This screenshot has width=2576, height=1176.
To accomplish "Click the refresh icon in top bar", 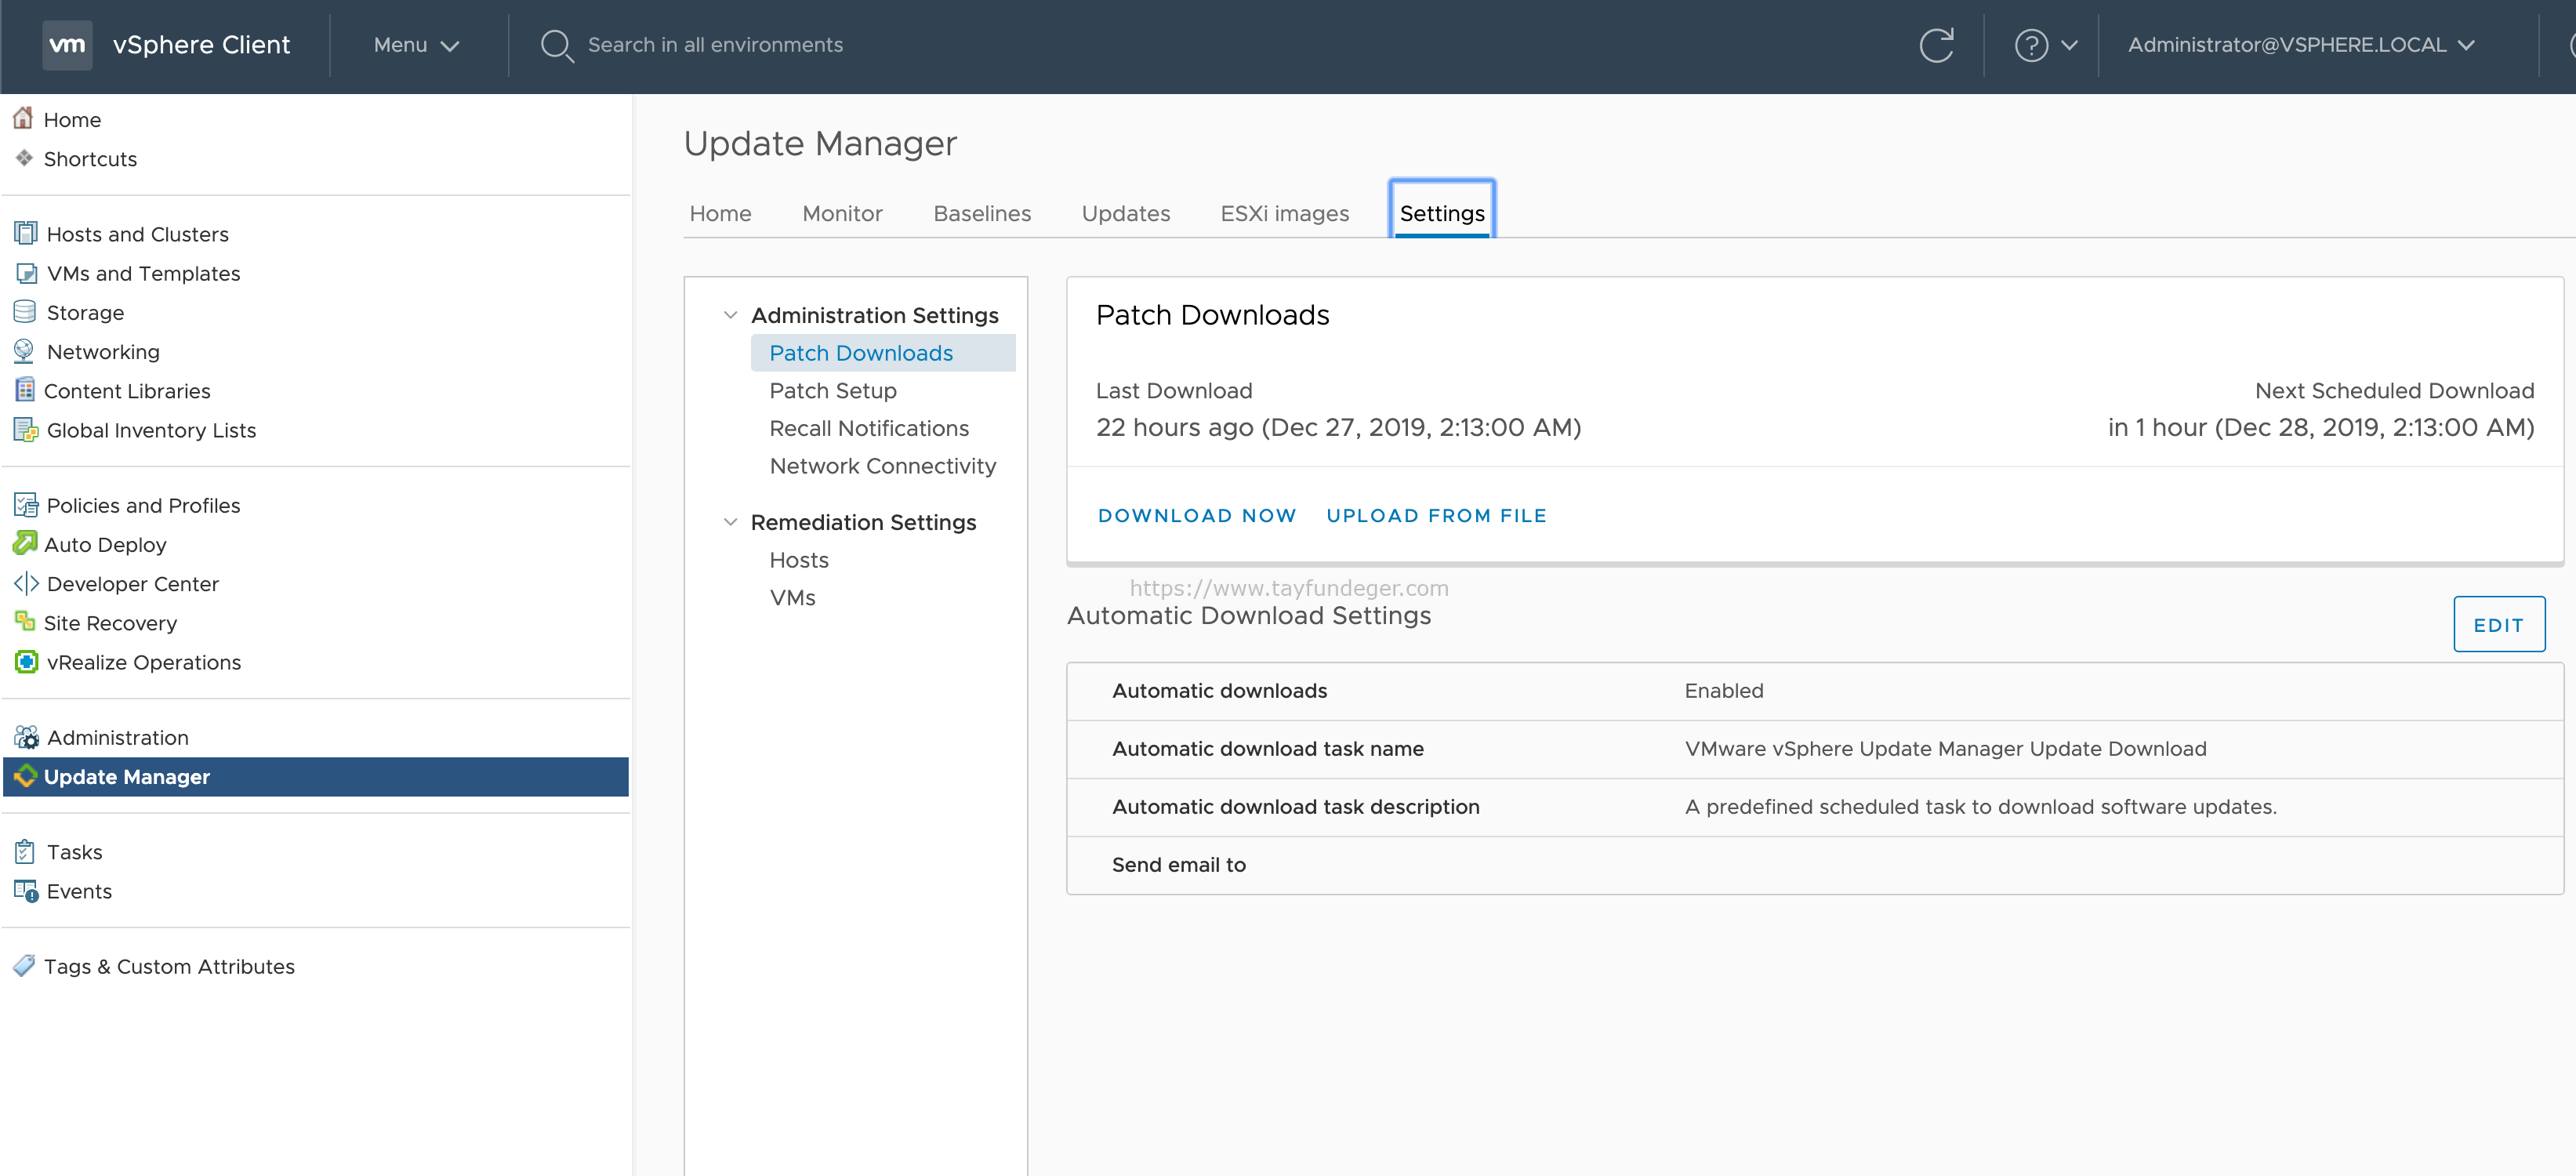I will click(x=1936, y=45).
